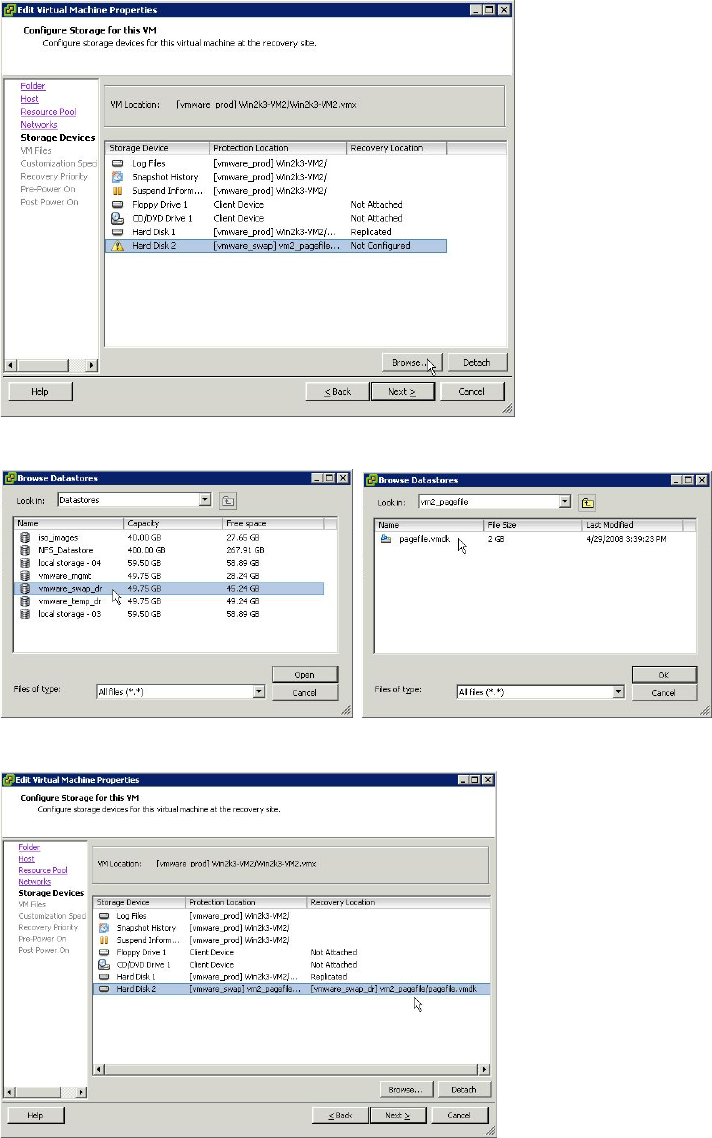Click right arrow of top window sidebar scrollbar
This screenshot has height=1138, width=712.
point(91,365)
